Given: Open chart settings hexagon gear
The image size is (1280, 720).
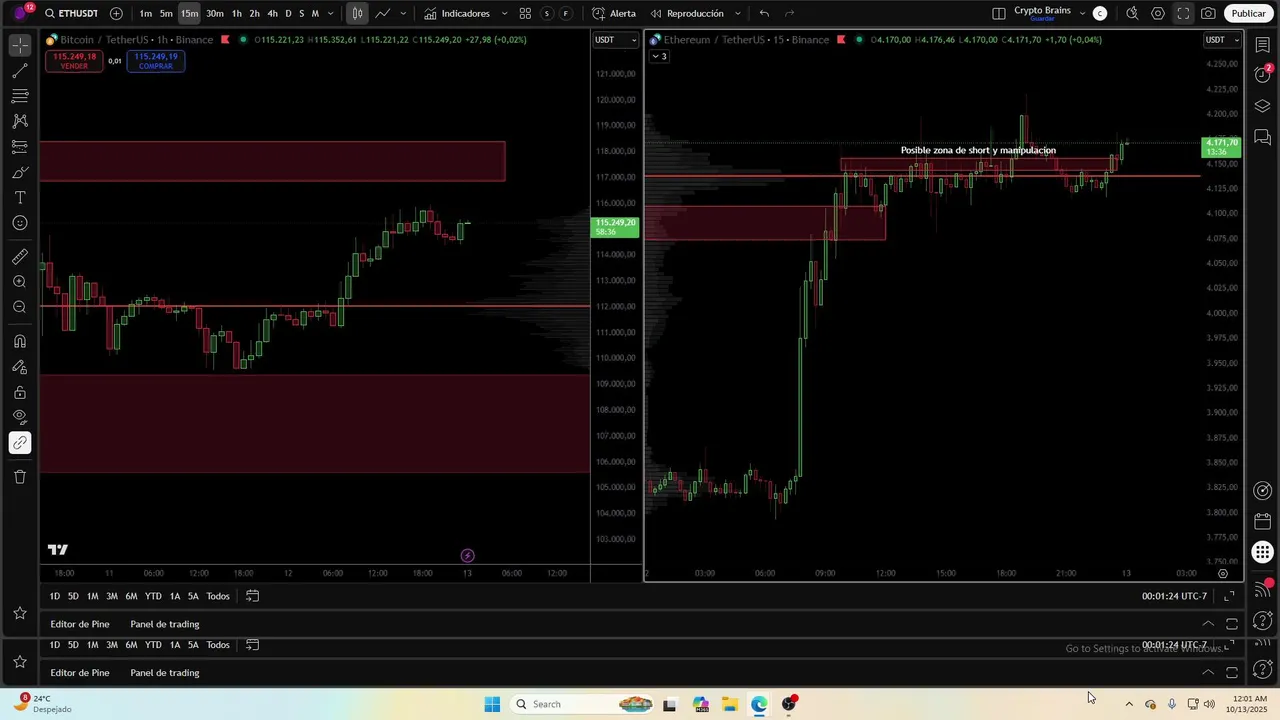Looking at the screenshot, I should coord(1158,14).
